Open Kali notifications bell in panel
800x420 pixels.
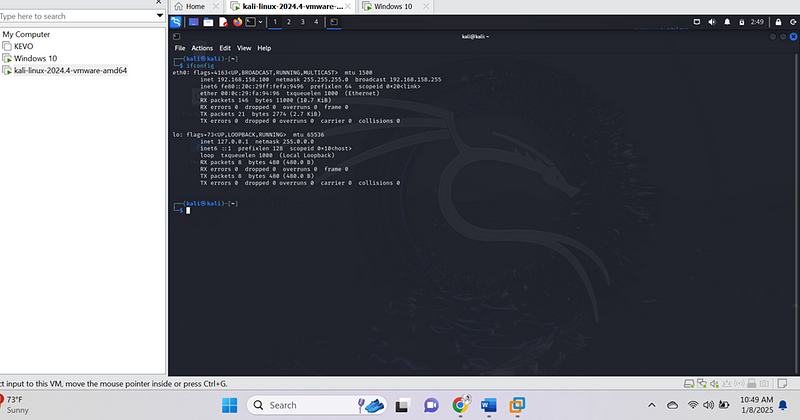point(727,22)
